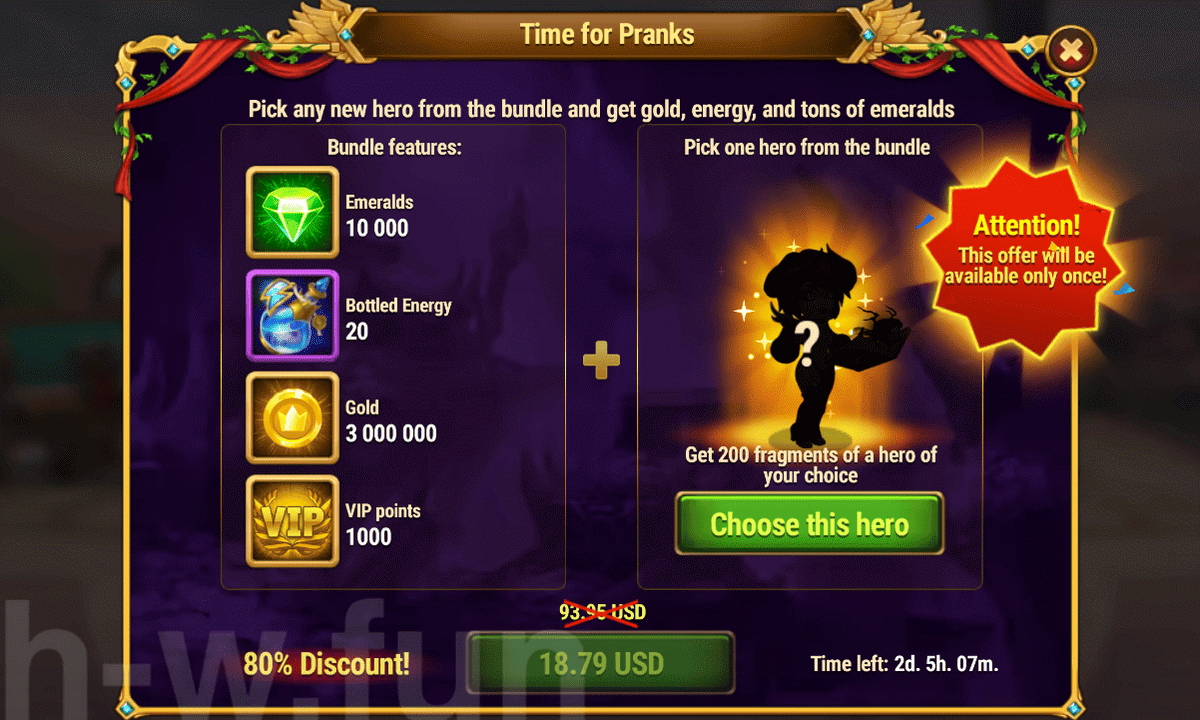Click the Bundle features heading

[x=394, y=148]
